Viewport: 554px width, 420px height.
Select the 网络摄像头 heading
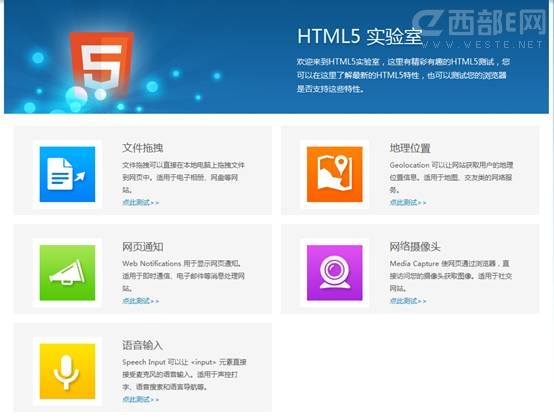pos(415,247)
